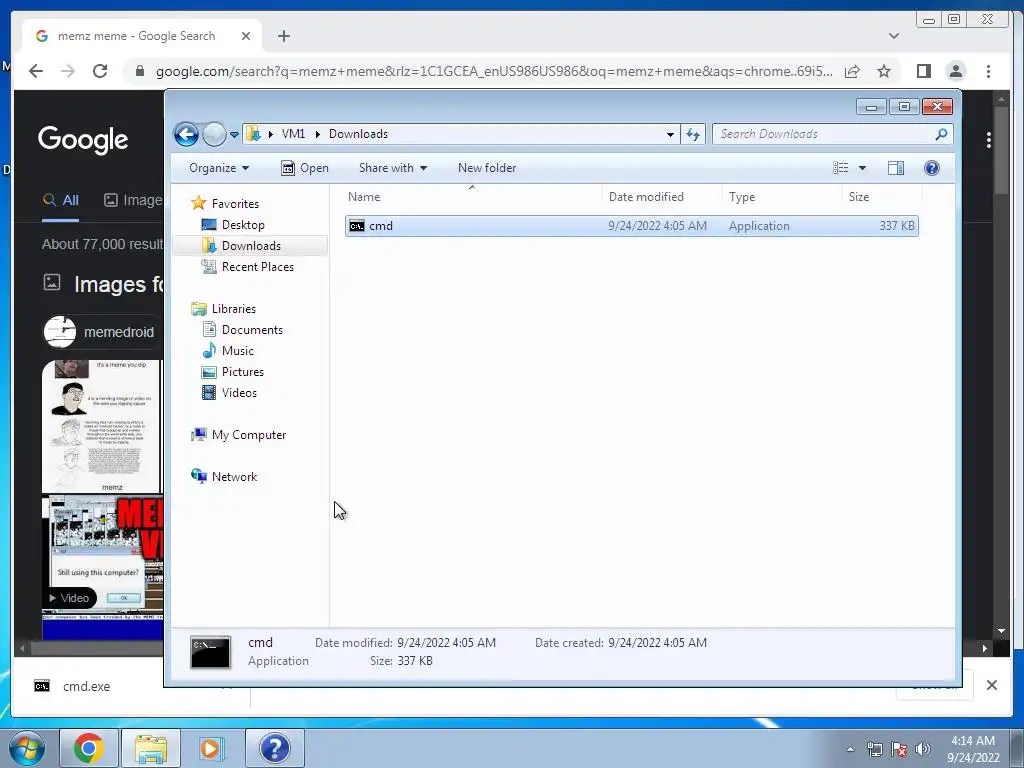1024x768 pixels.
Task: Open the Windows Start menu
Action: [x=27, y=748]
